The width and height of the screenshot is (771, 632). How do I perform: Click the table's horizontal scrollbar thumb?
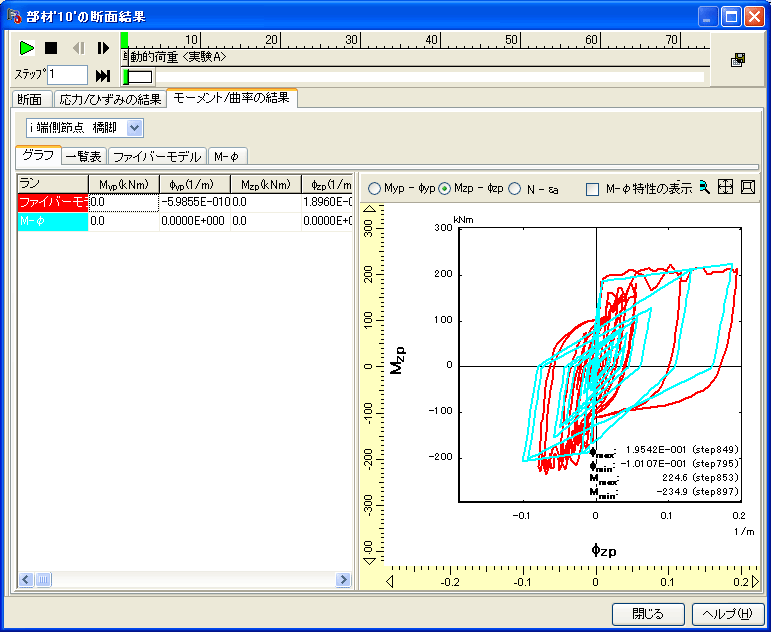click(43, 580)
